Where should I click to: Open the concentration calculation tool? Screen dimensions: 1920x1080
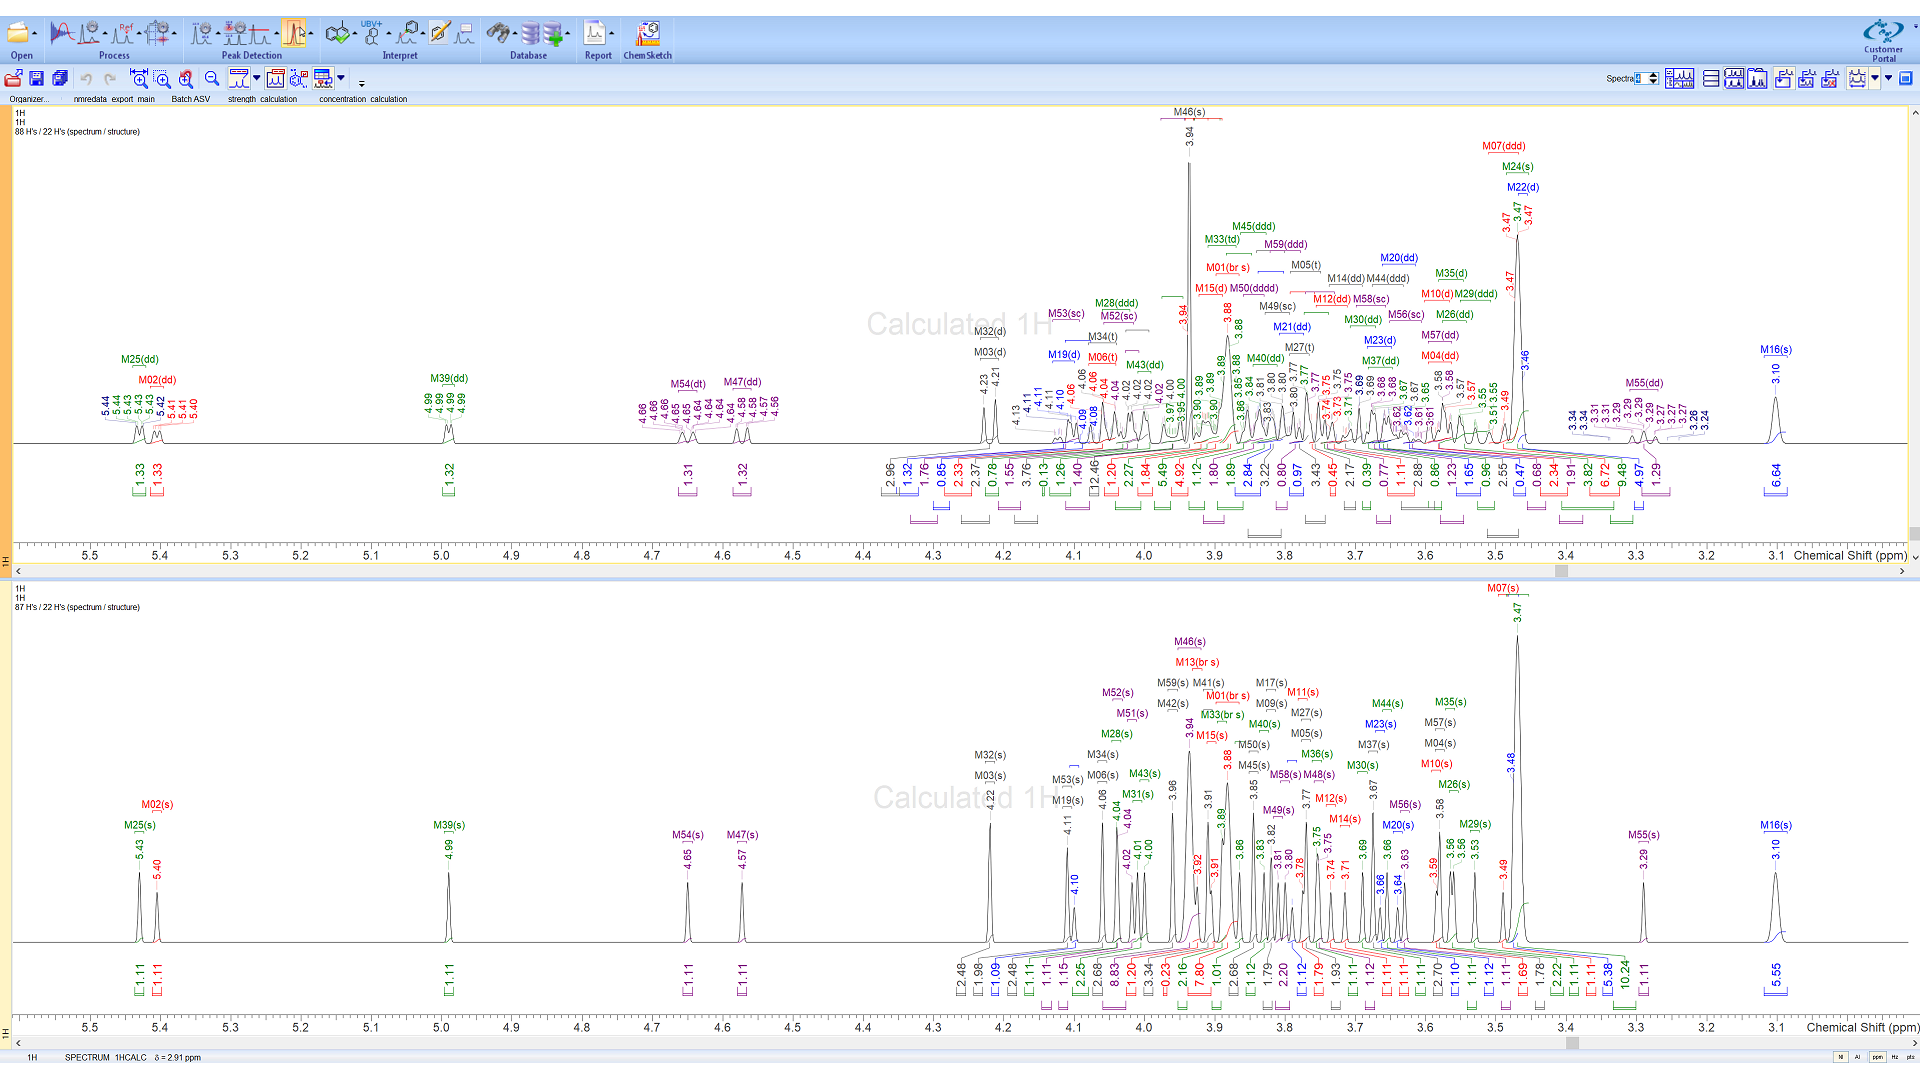coord(322,79)
